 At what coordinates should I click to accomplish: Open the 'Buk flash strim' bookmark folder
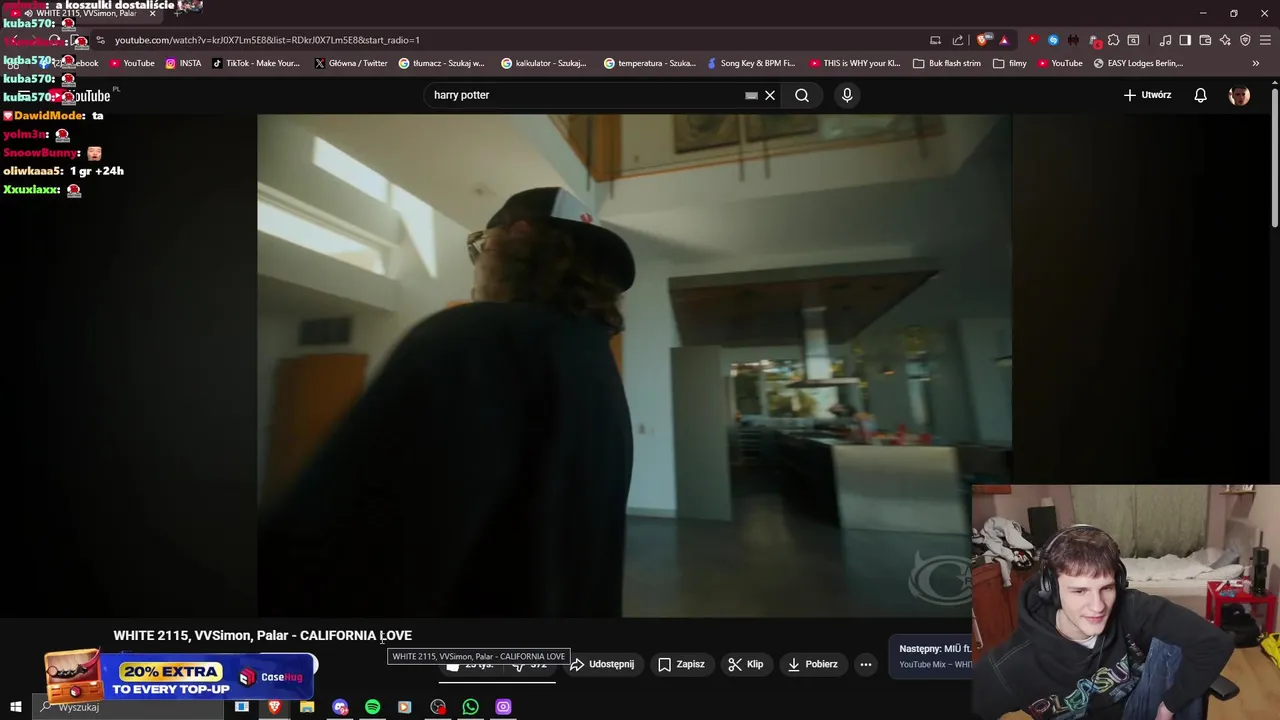coord(946,63)
